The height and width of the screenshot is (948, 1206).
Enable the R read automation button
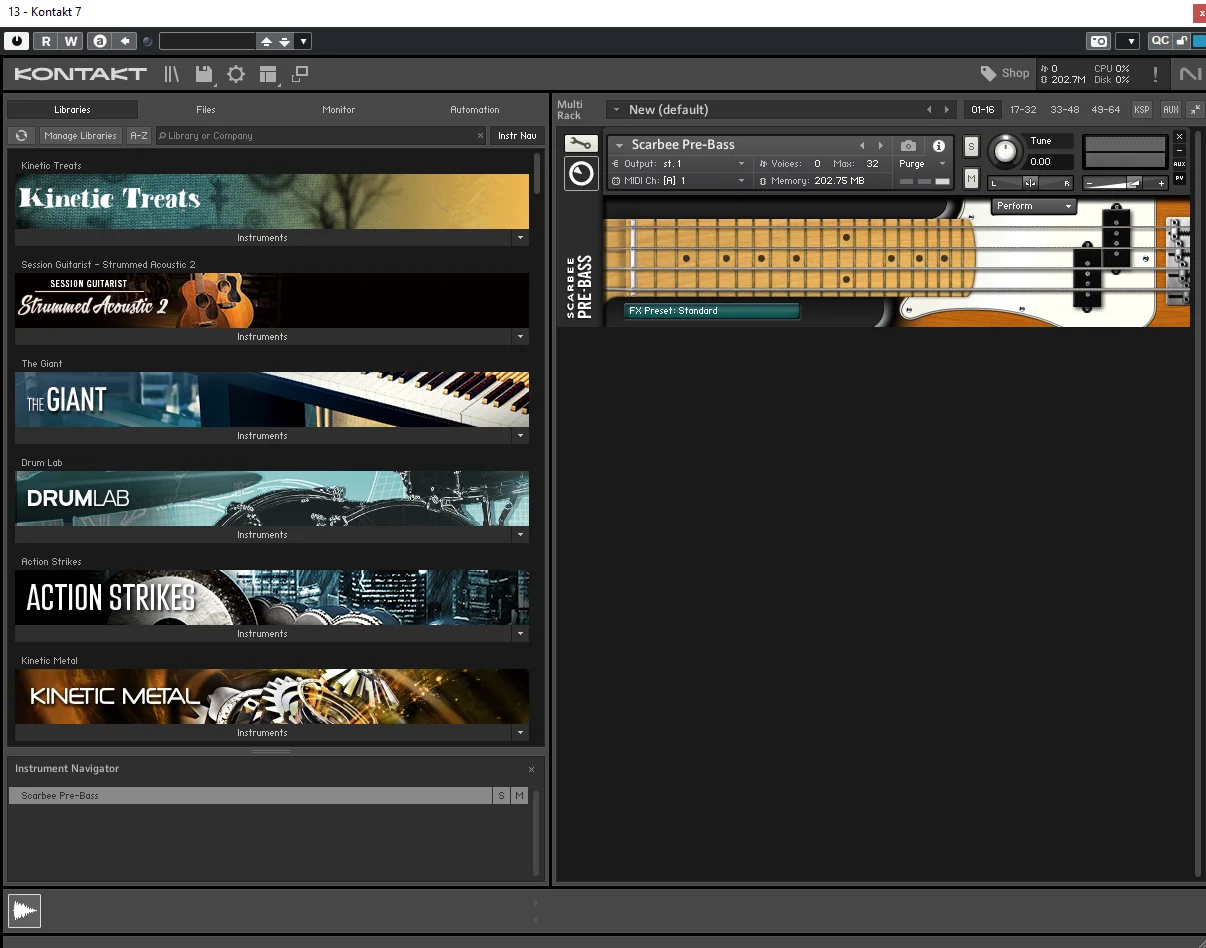pyautogui.click(x=46, y=41)
